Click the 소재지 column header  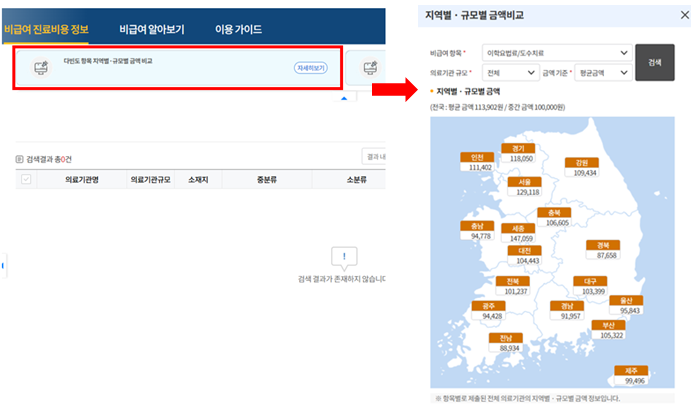[198, 180]
